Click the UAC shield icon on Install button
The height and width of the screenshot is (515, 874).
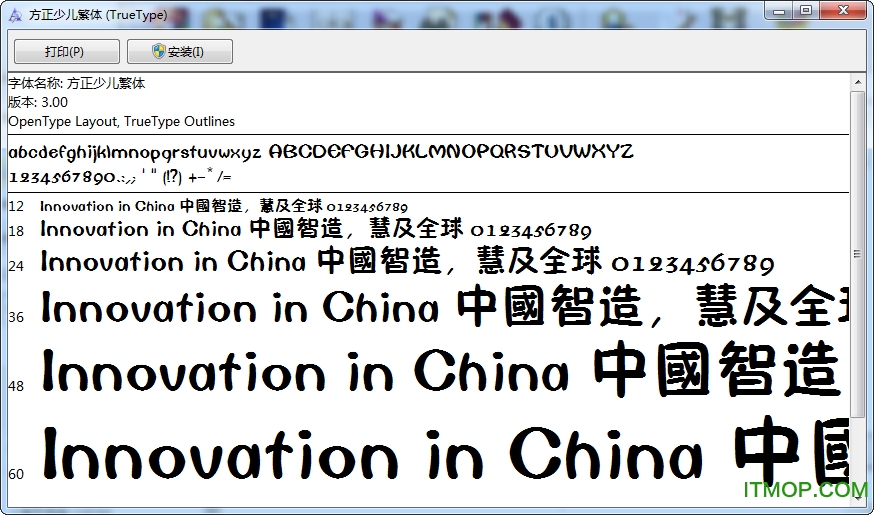pyautogui.click(x=158, y=52)
